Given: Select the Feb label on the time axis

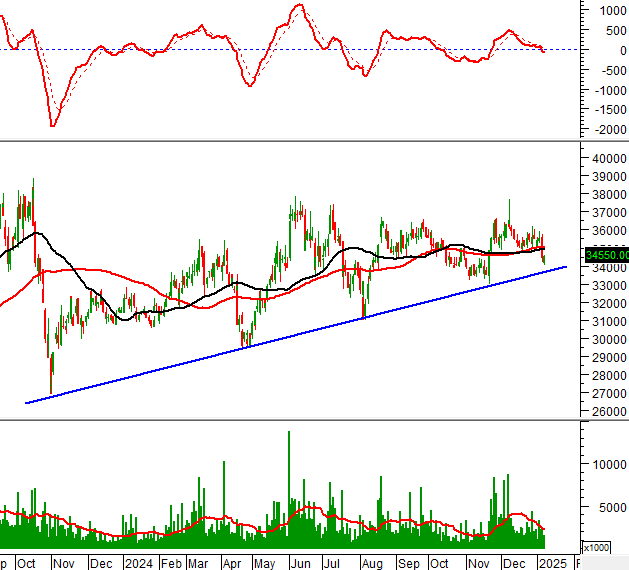Looking at the screenshot, I should pos(171,564).
